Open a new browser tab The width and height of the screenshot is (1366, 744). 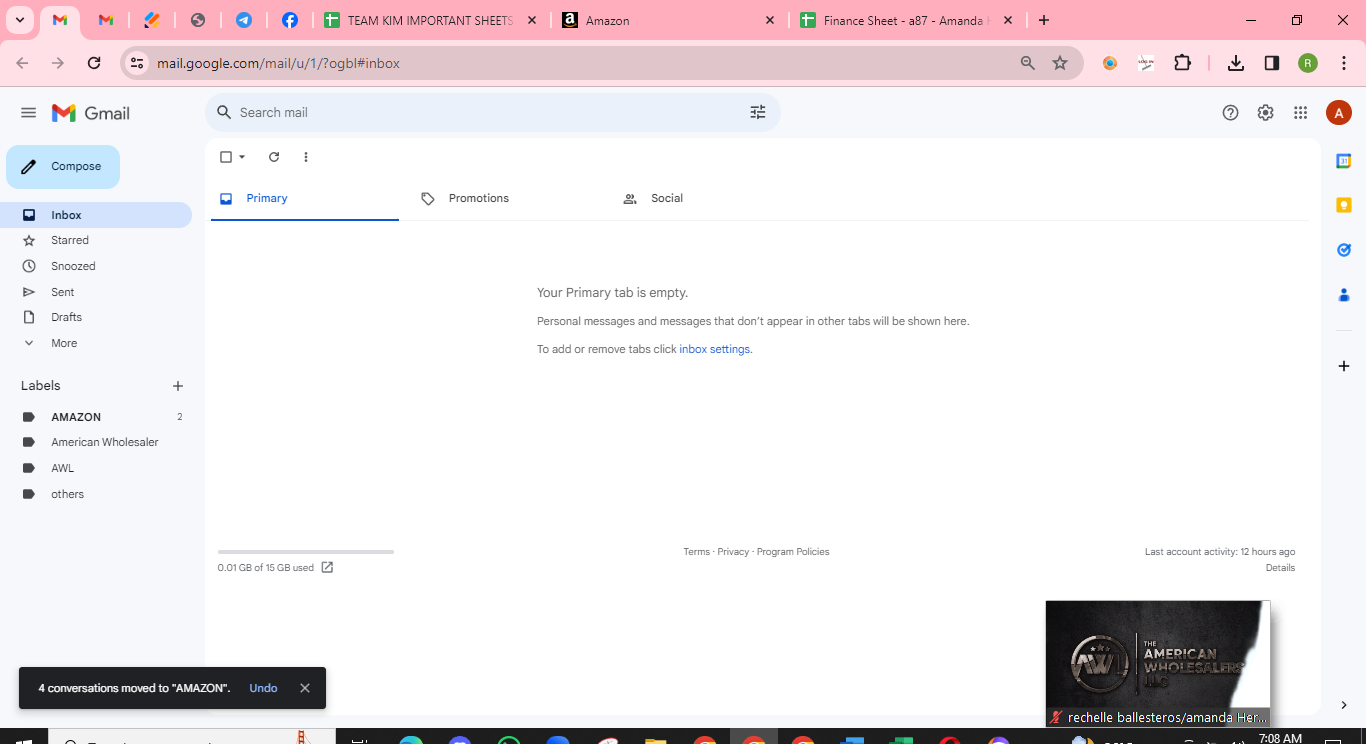1044,20
